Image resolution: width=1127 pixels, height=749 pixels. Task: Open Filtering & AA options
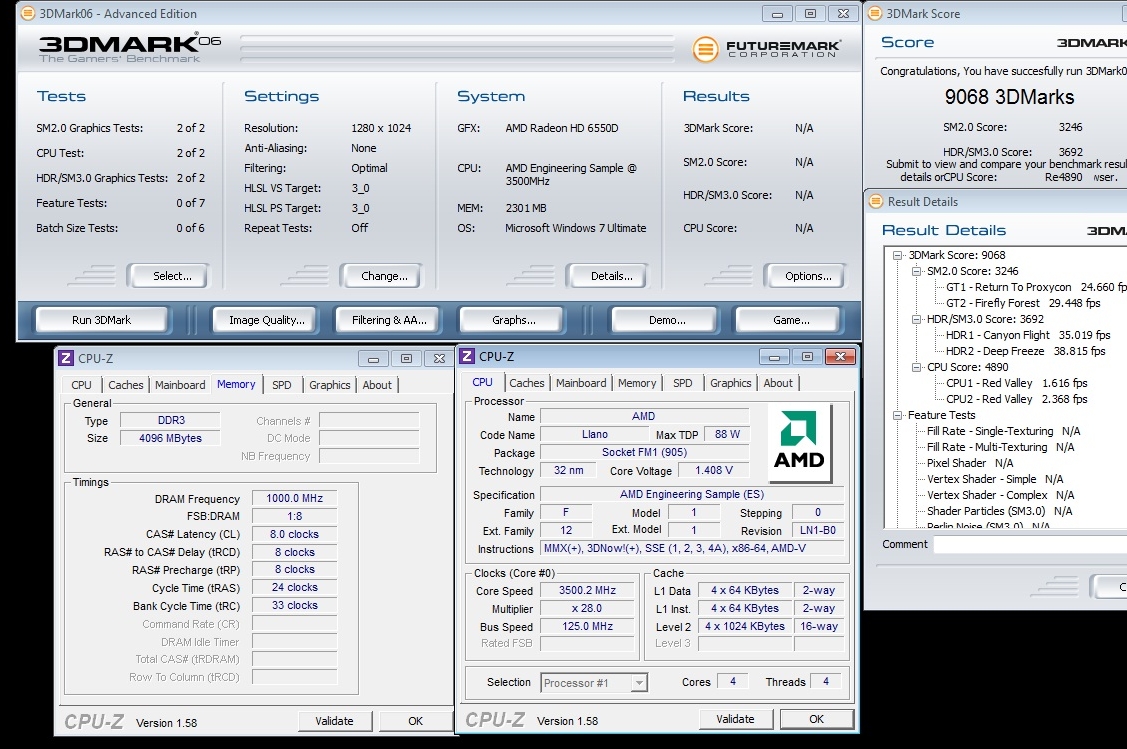tap(389, 320)
